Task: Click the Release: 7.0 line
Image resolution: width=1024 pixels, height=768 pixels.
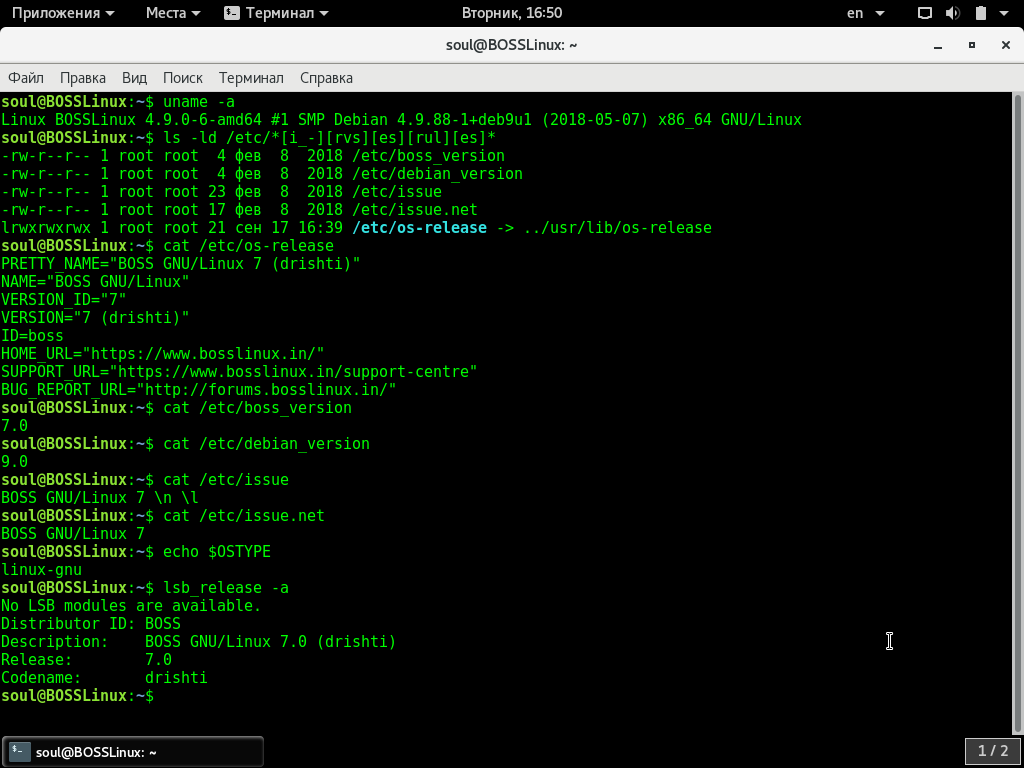Action: 86,660
